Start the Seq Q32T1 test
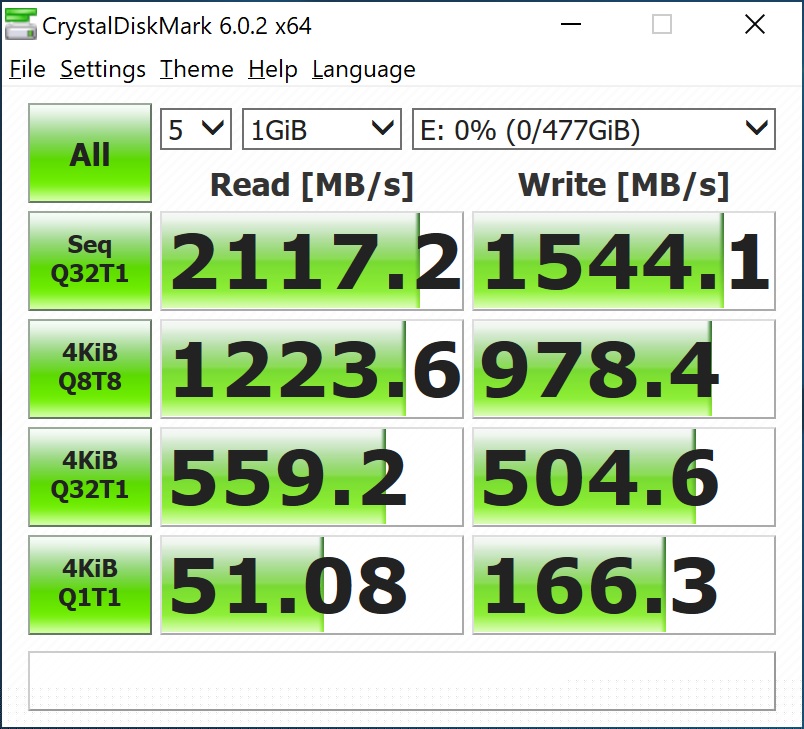 point(90,260)
